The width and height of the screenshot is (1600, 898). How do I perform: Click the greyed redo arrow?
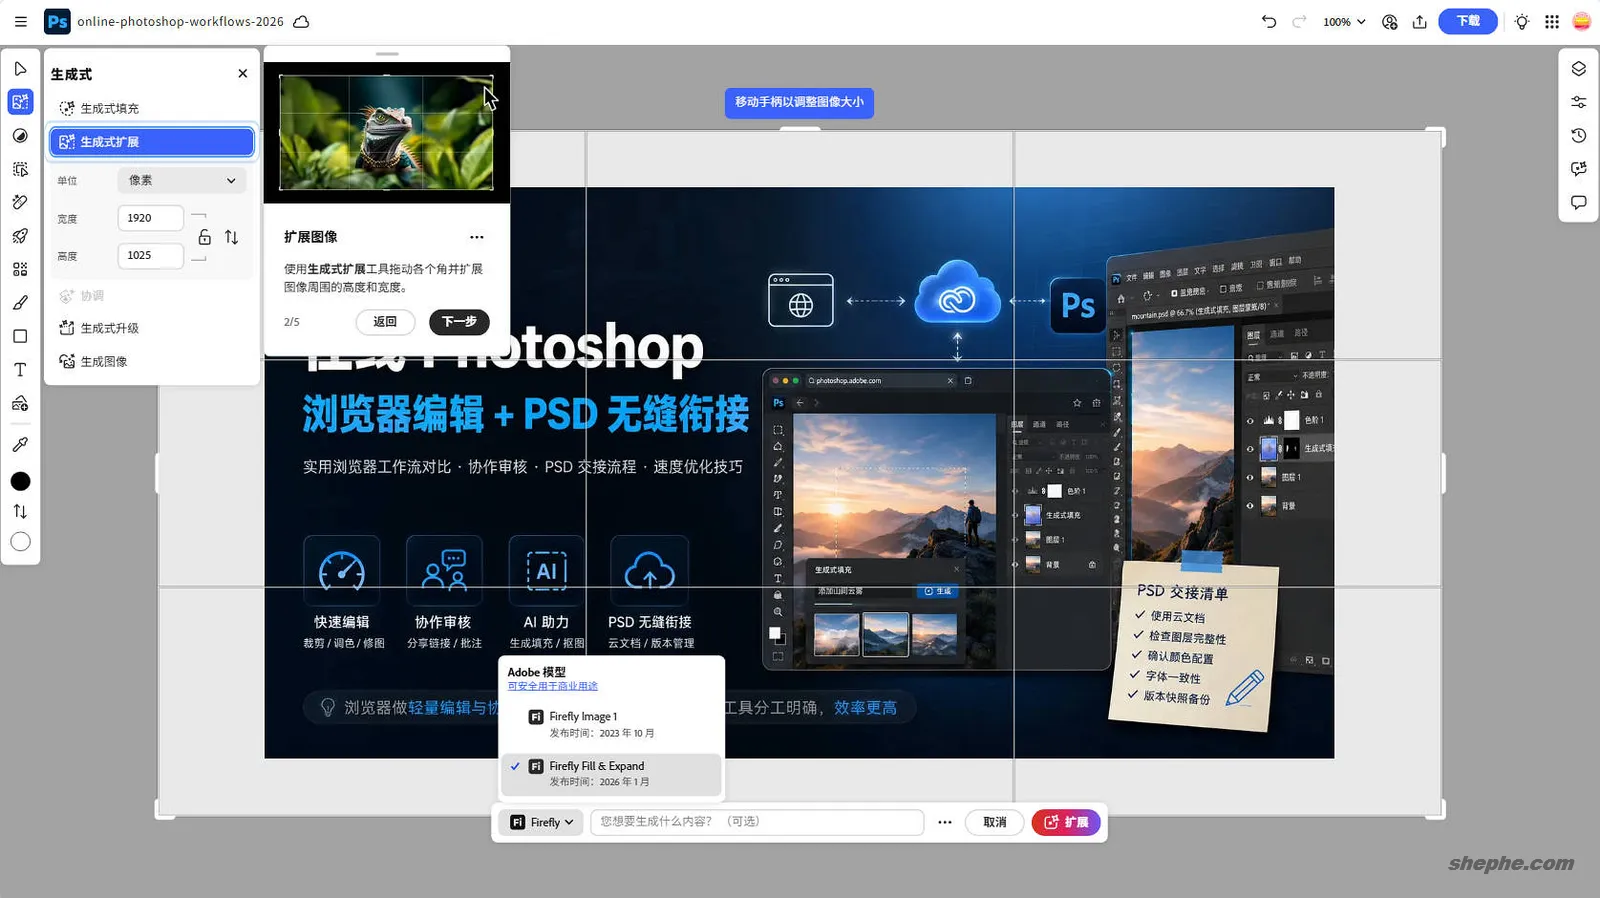[x=1299, y=21]
